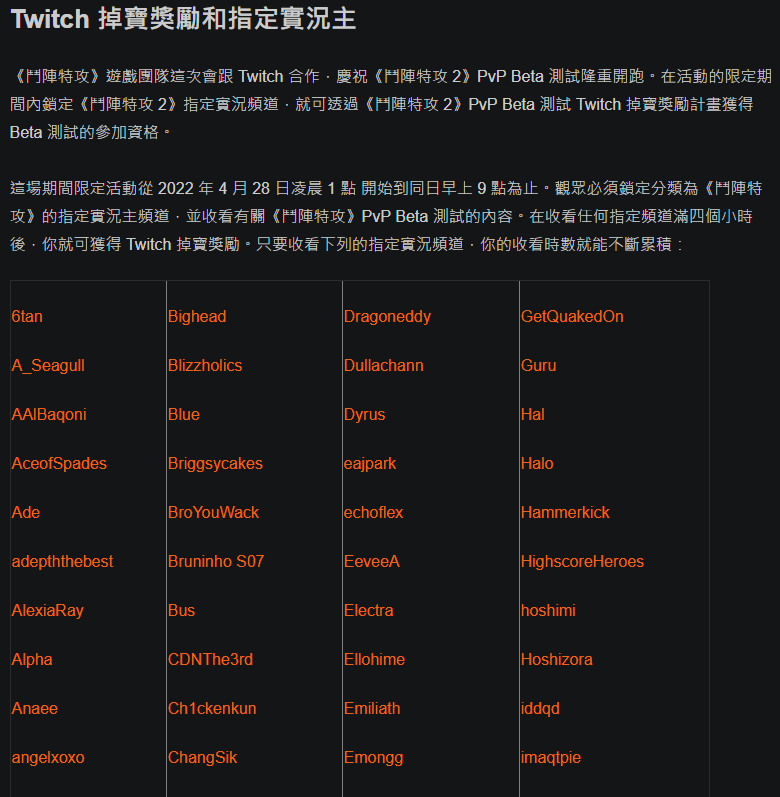This screenshot has height=797, width=780.
Task: Select the Halo link
Action: point(537,463)
